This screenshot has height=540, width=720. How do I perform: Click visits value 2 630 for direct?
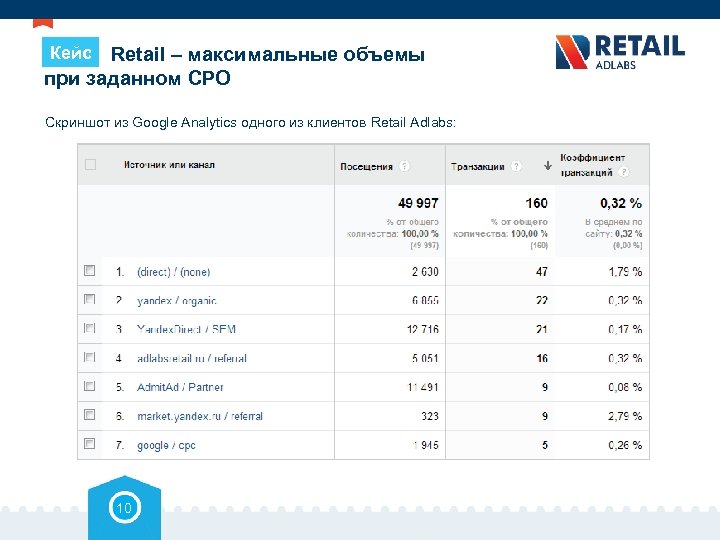coord(425,272)
